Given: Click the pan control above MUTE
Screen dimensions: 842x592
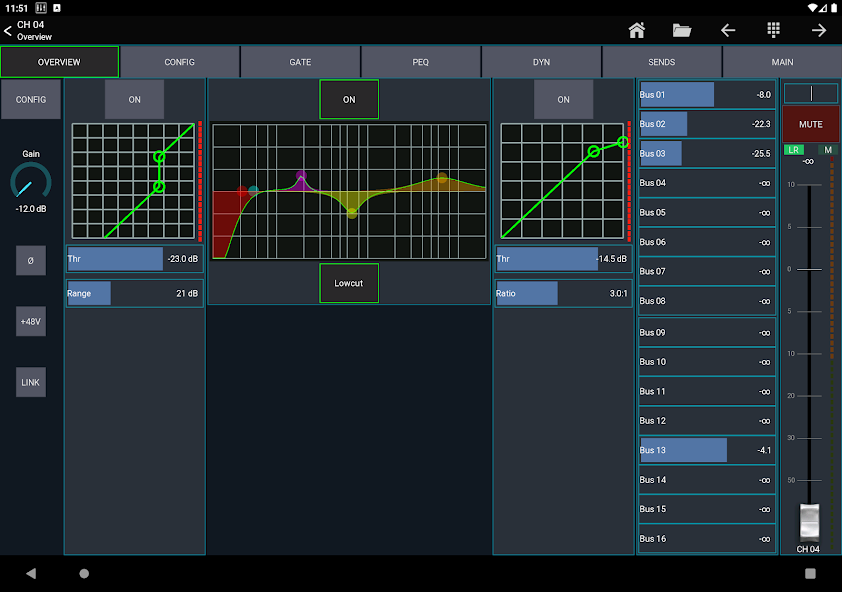Looking at the screenshot, I should pyautogui.click(x=810, y=93).
